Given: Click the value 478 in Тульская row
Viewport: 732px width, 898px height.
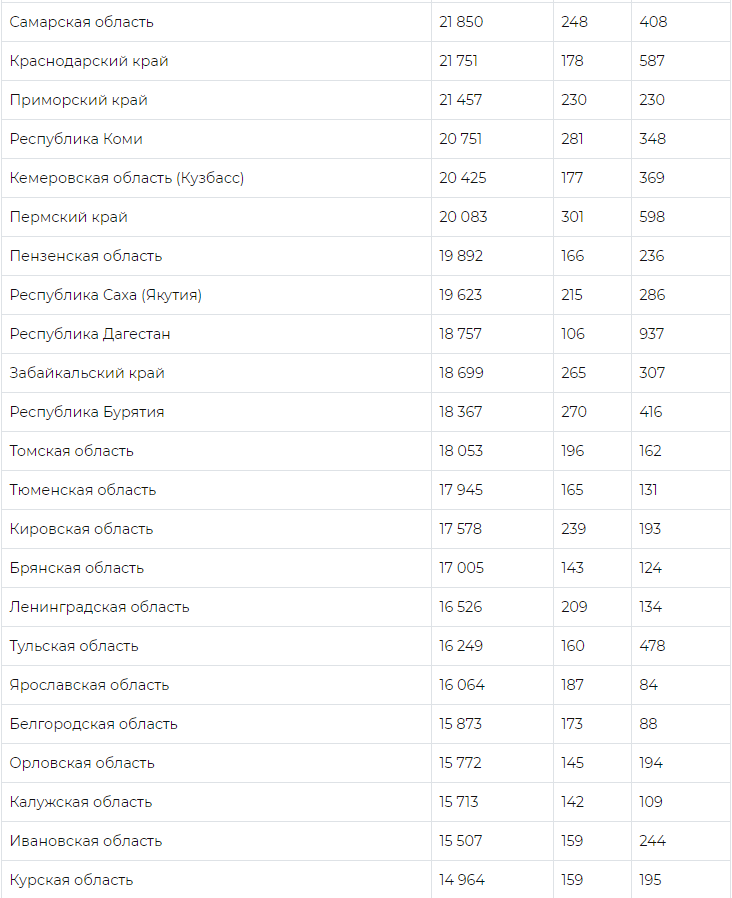Looking at the screenshot, I should (x=652, y=646).
